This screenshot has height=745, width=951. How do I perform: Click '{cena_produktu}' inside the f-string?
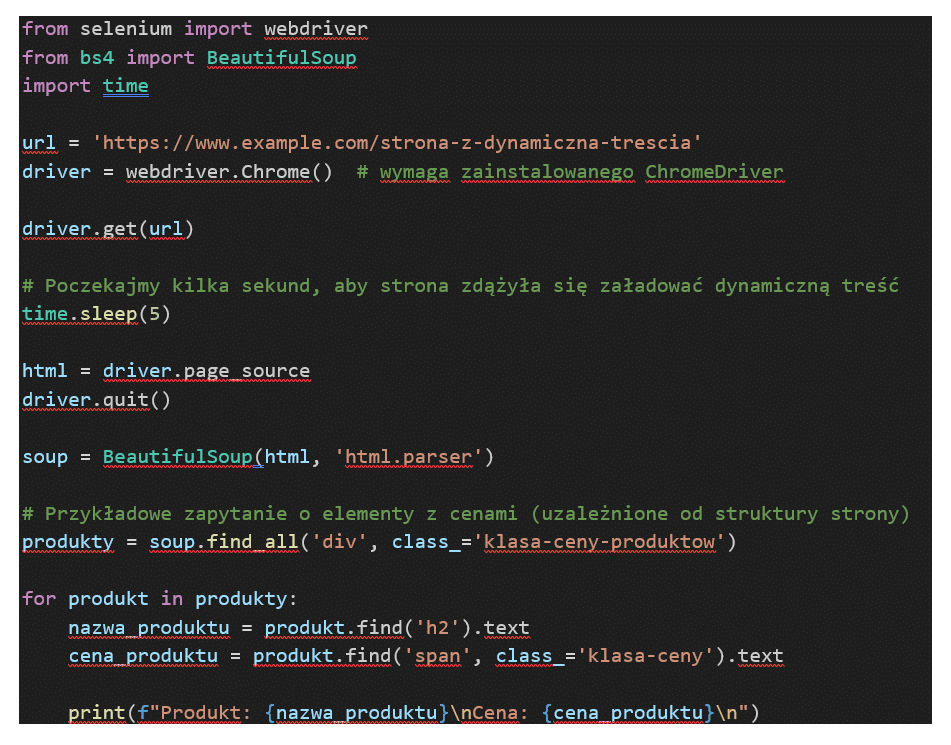(628, 712)
